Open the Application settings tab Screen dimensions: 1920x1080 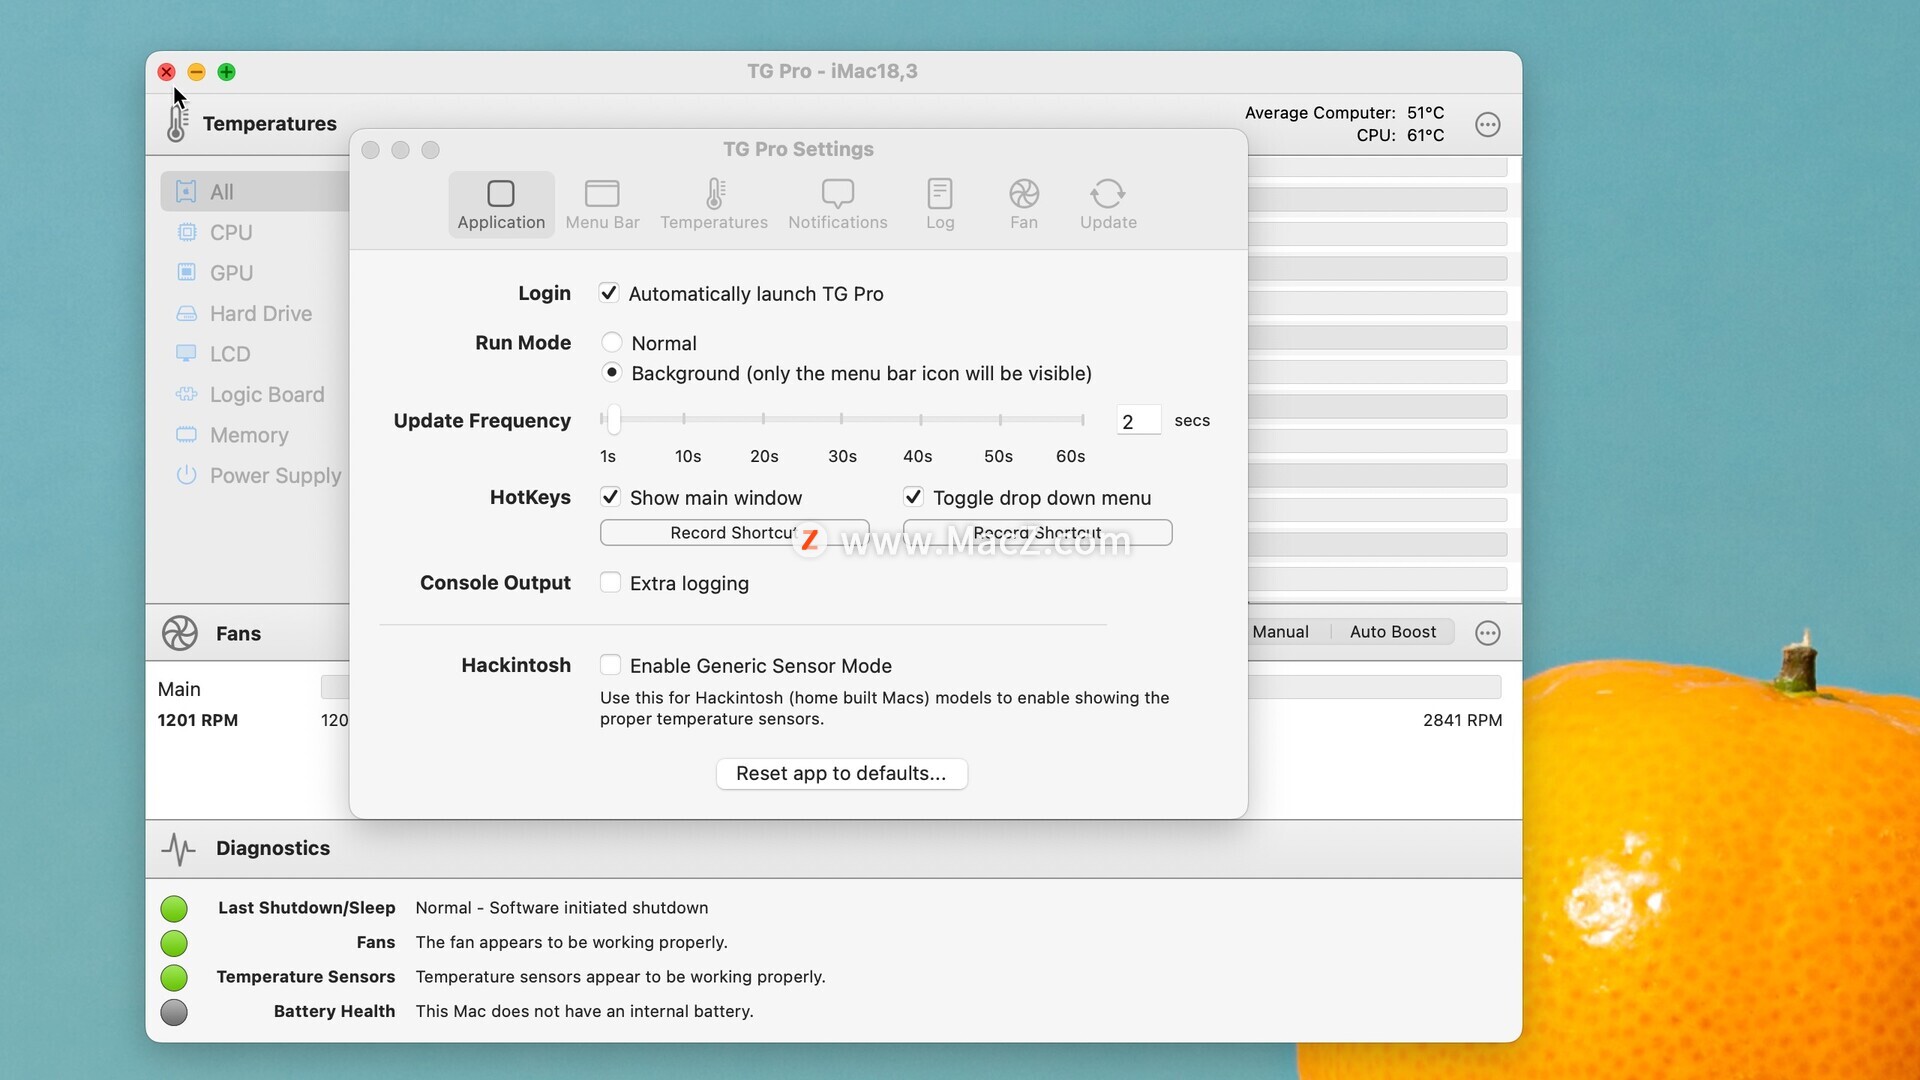tap(501, 204)
